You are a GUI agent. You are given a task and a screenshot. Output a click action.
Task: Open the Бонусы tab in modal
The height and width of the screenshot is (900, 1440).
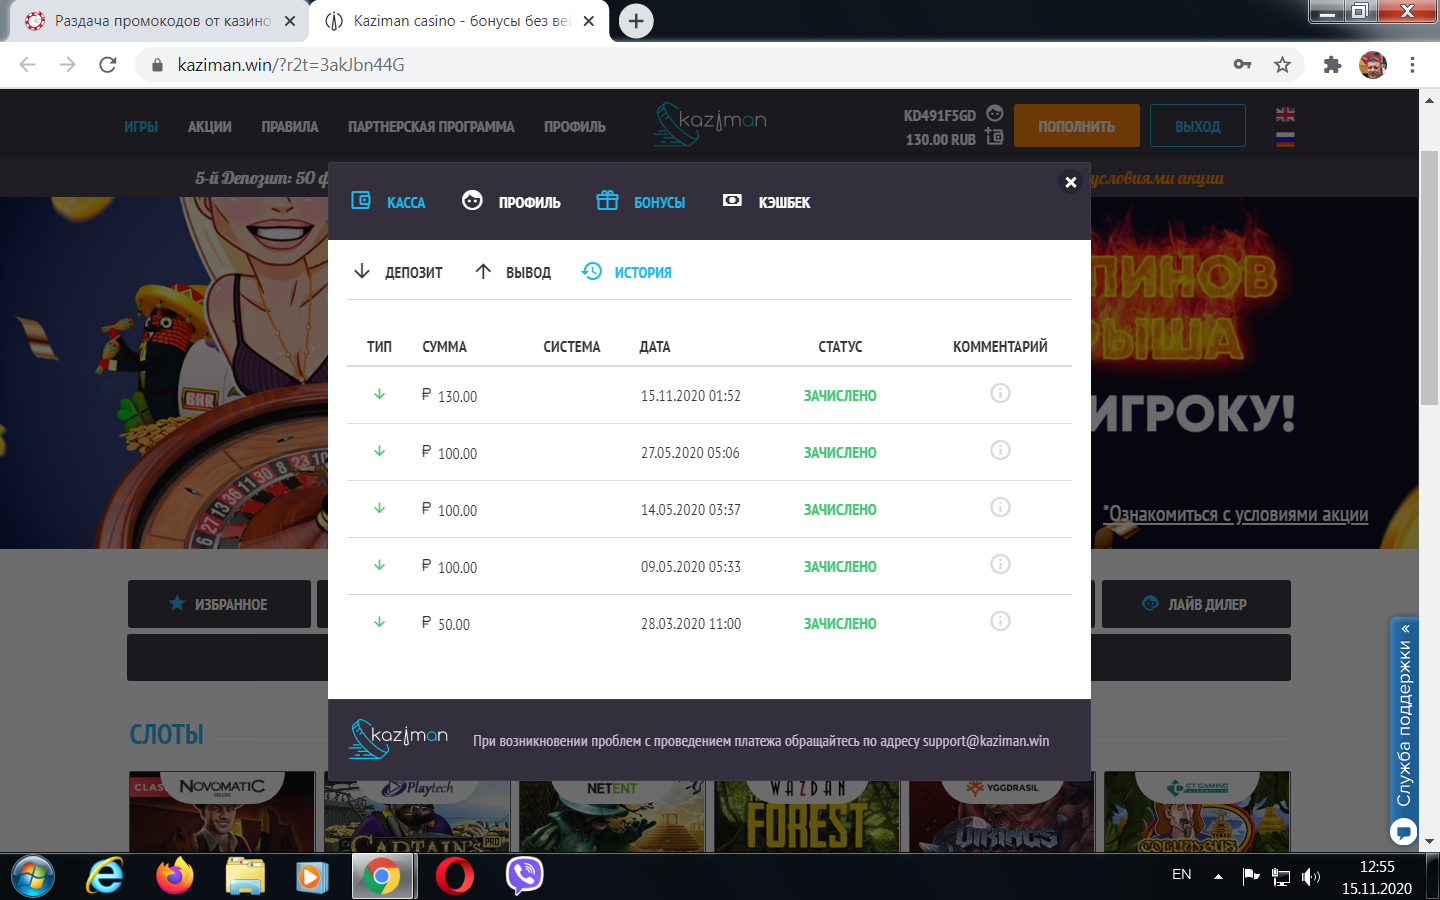click(x=641, y=202)
